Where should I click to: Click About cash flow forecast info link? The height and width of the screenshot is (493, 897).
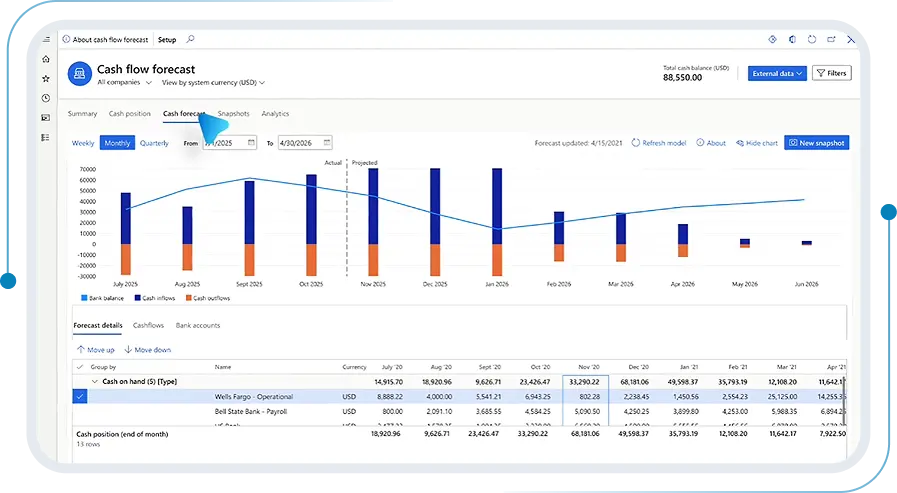click(105, 39)
